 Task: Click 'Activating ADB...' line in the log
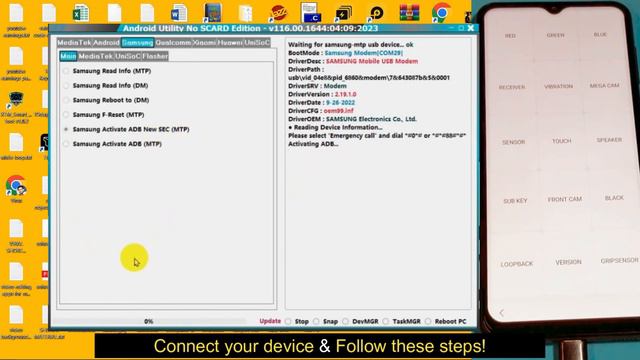point(313,144)
